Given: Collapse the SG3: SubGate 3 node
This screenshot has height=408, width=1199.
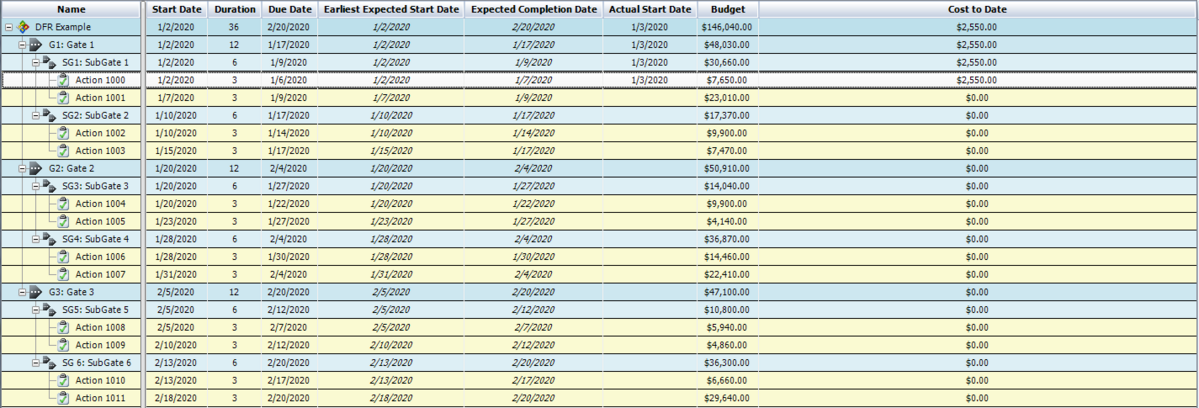Looking at the screenshot, I should click(35, 186).
